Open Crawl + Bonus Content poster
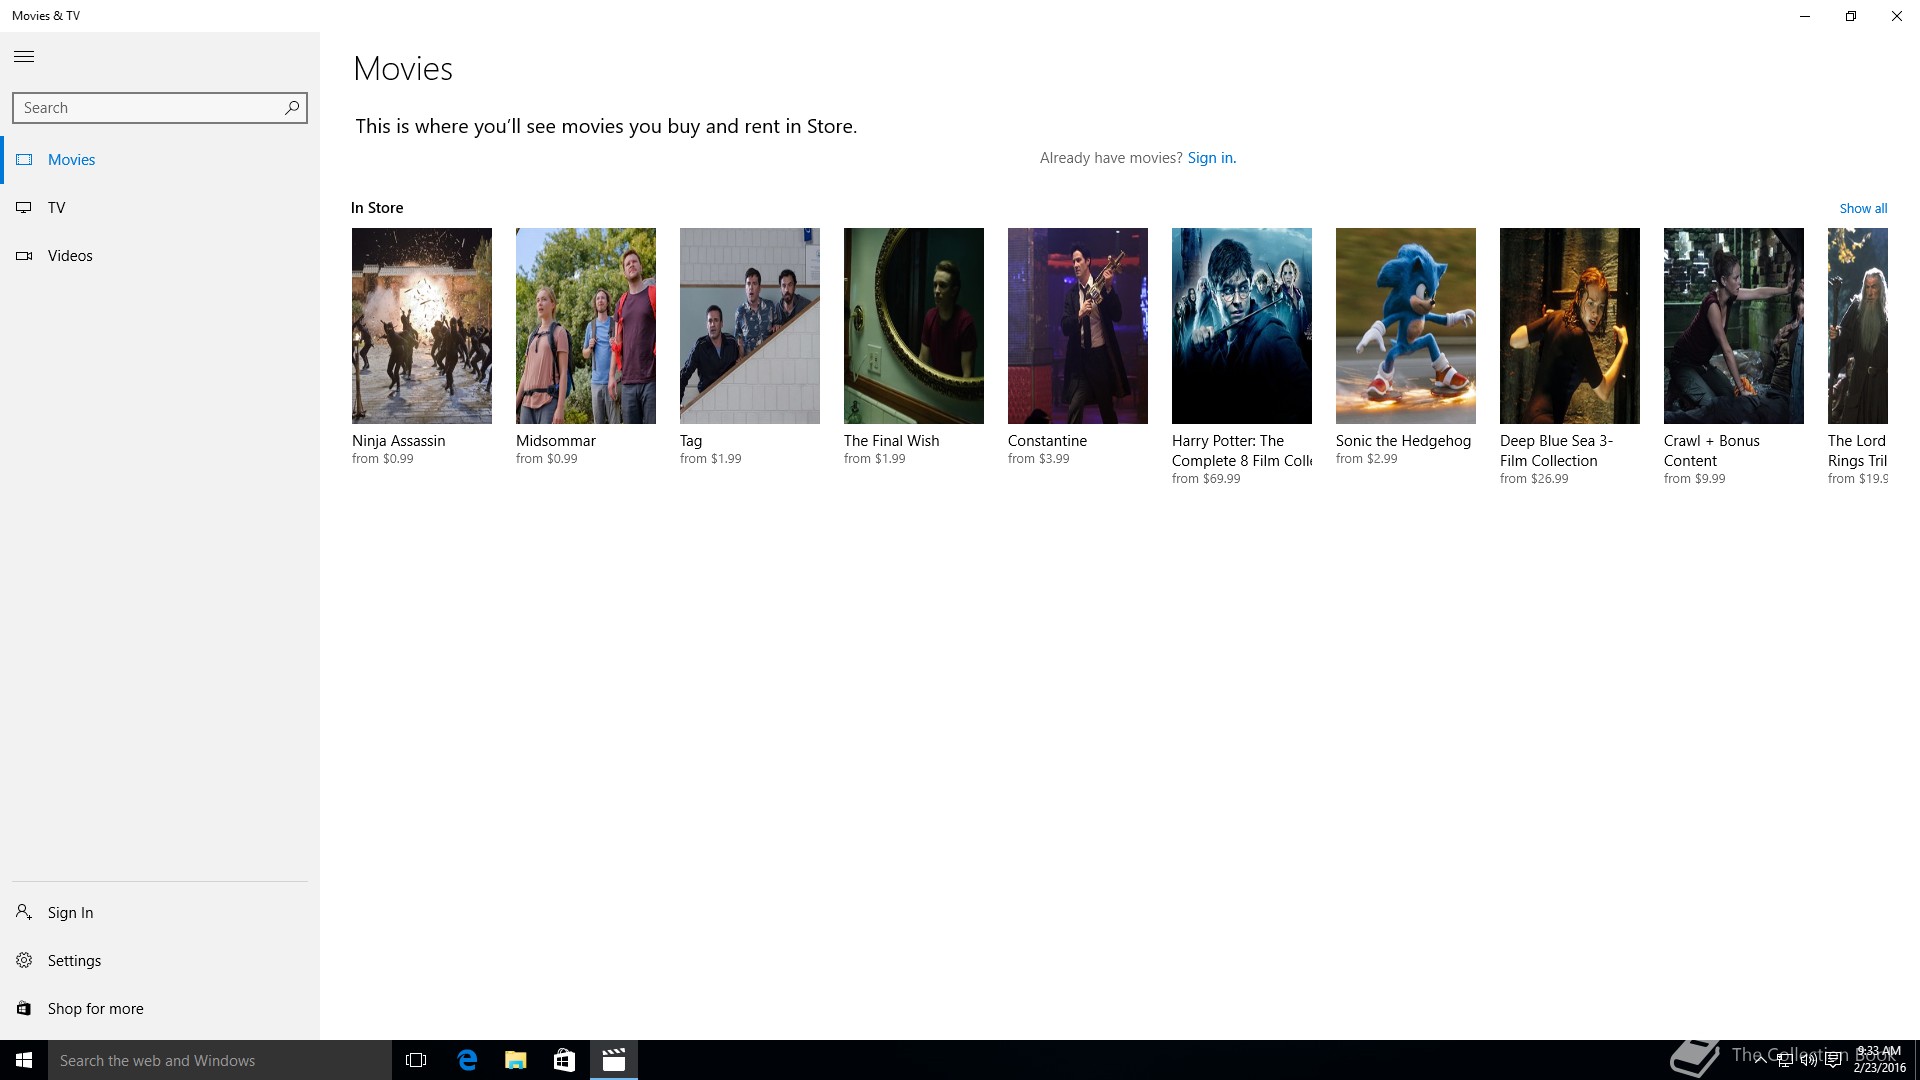Image resolution: width=1920 pixels, height=1080 pixels. tap(1734, 326)
